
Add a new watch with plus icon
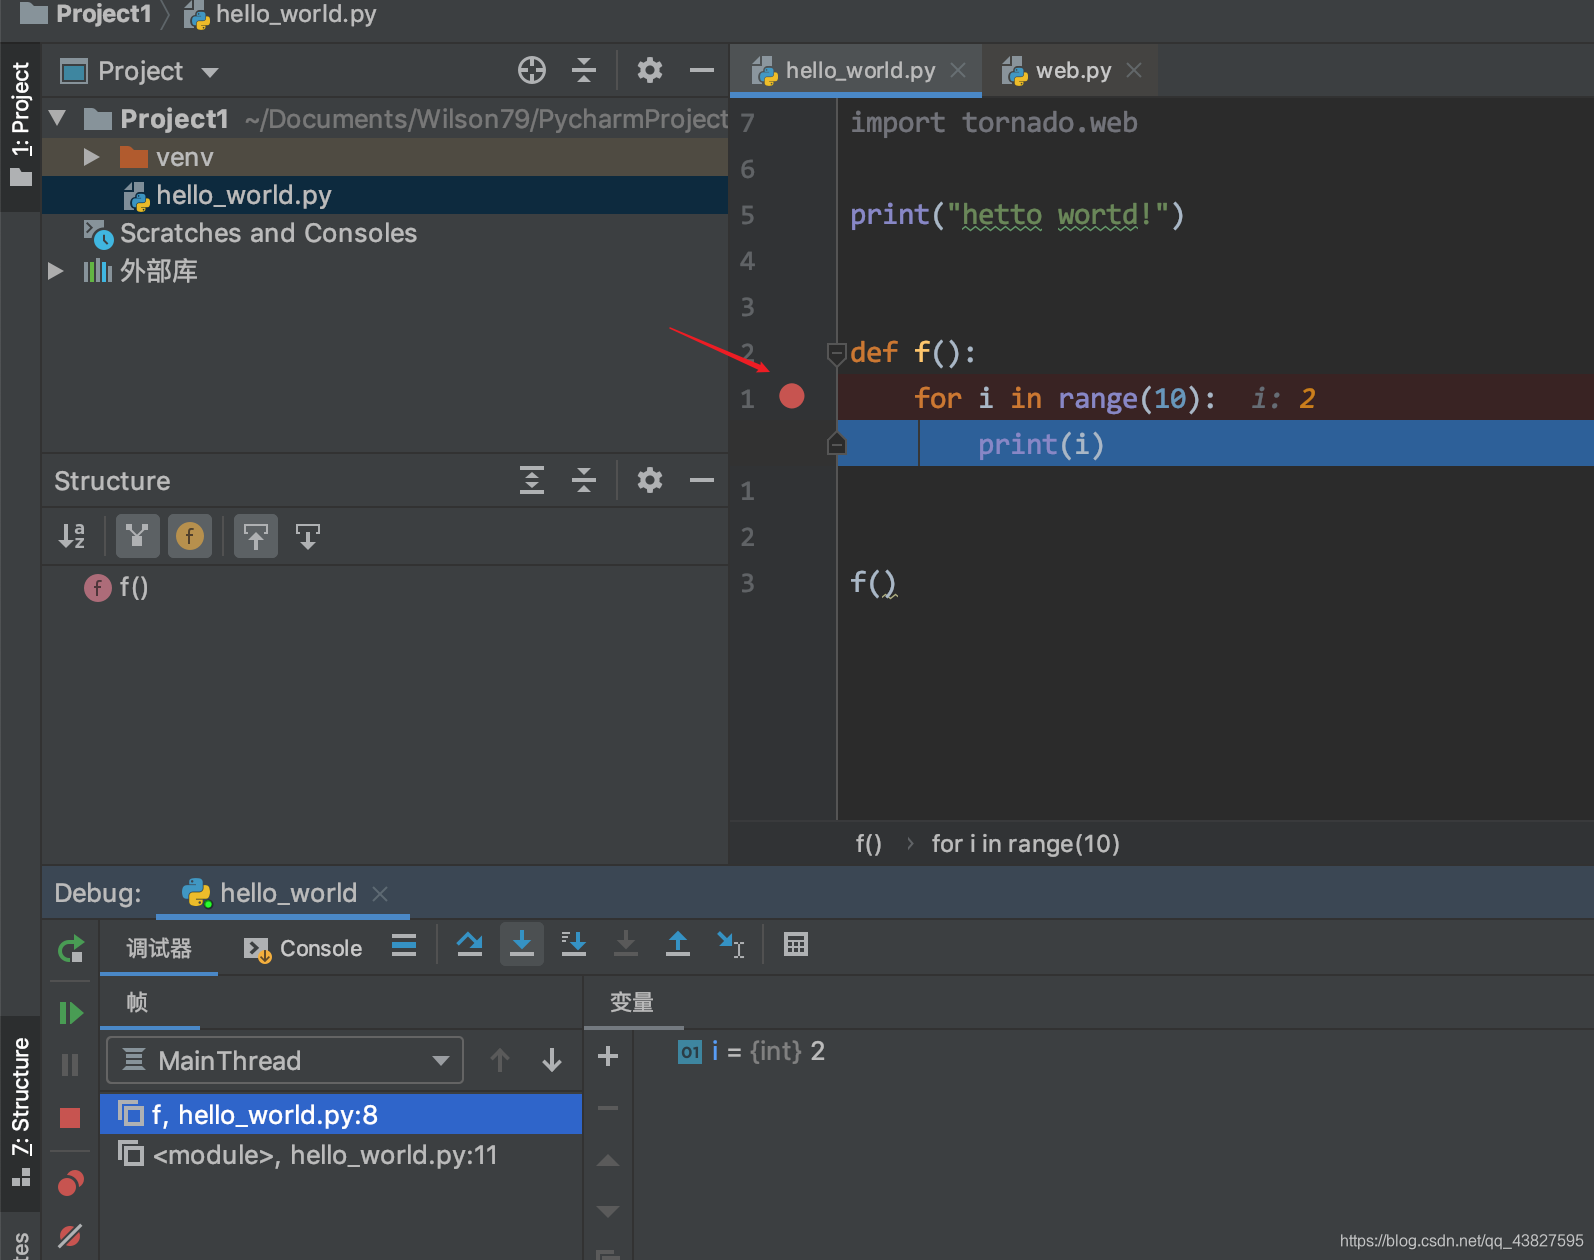tap(608, 1056)
